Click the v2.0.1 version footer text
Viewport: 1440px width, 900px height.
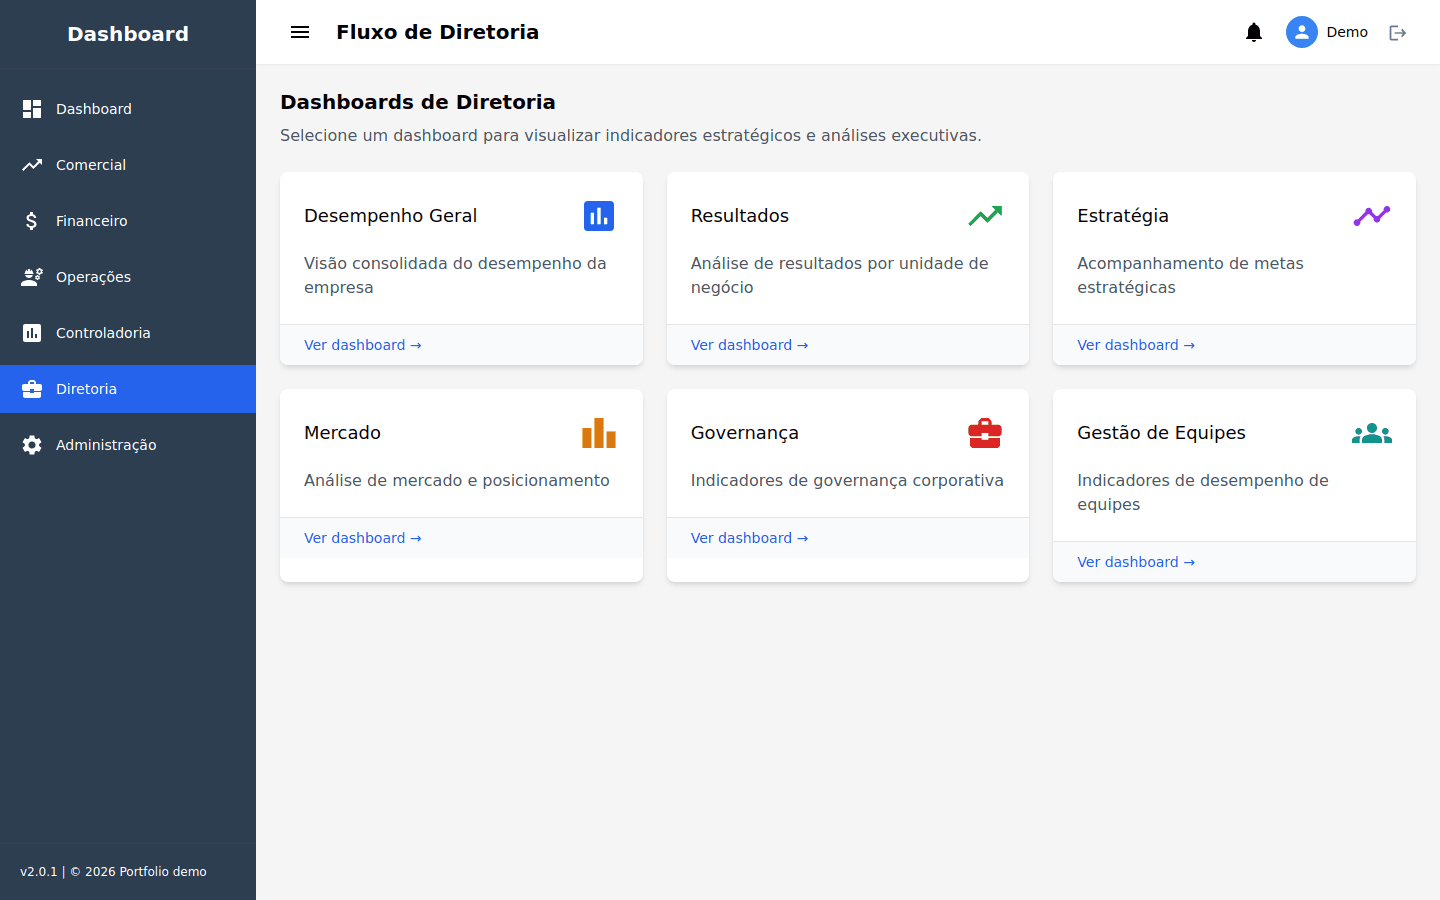point(113,872)
